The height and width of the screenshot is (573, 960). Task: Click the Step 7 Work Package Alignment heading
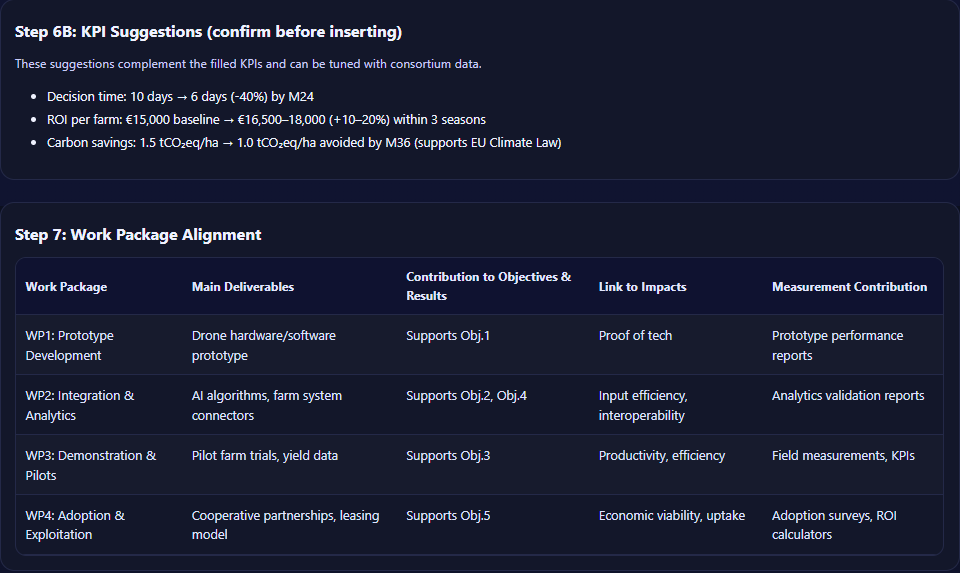pos(138,235)
